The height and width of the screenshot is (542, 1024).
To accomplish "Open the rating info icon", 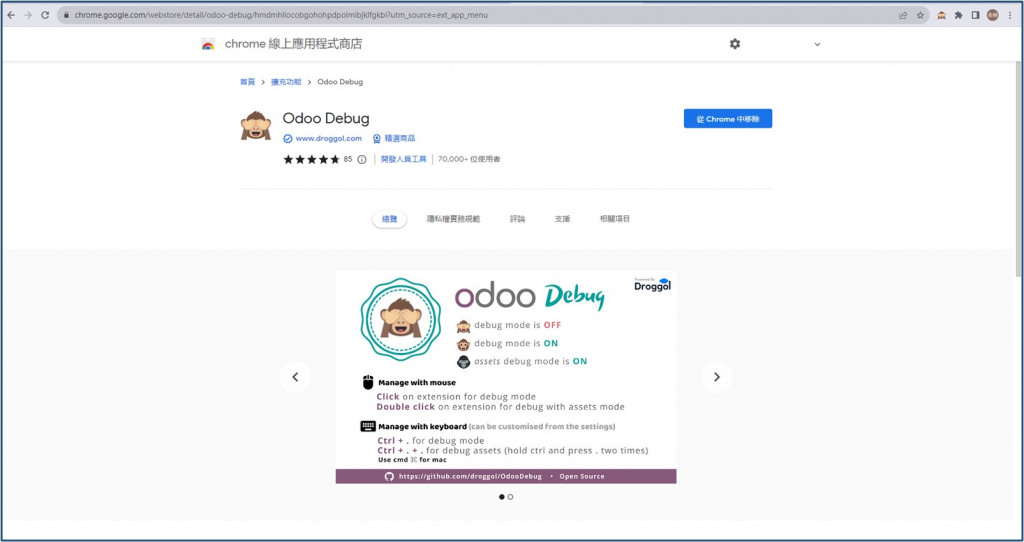I will coord(362,159).
